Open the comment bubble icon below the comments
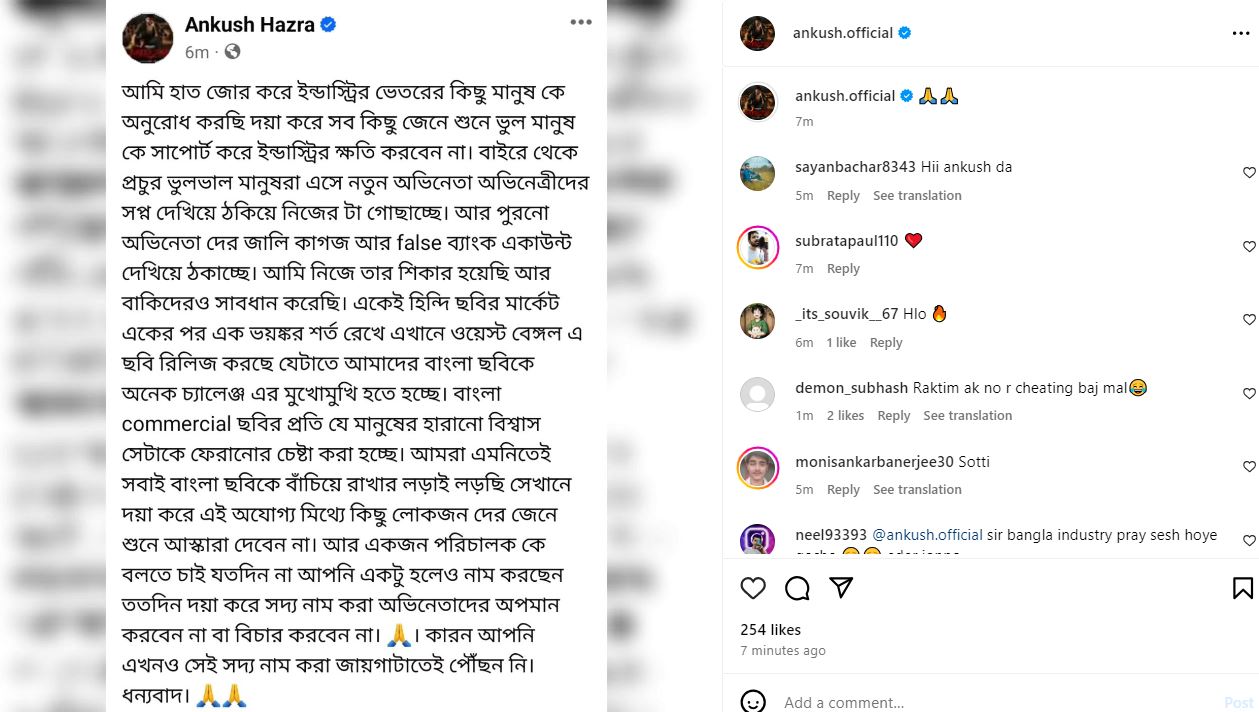1259x712 pixels. coord(797,588)
